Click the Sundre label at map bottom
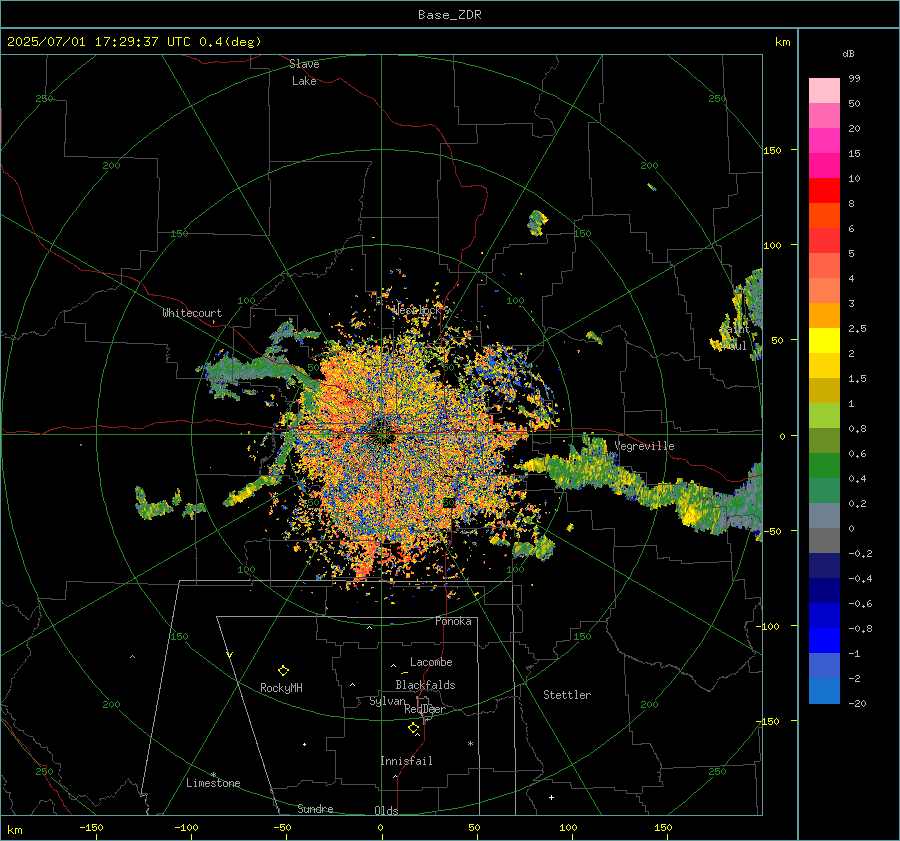The height and width of the screenshot is (841, 900). (315, 808)
